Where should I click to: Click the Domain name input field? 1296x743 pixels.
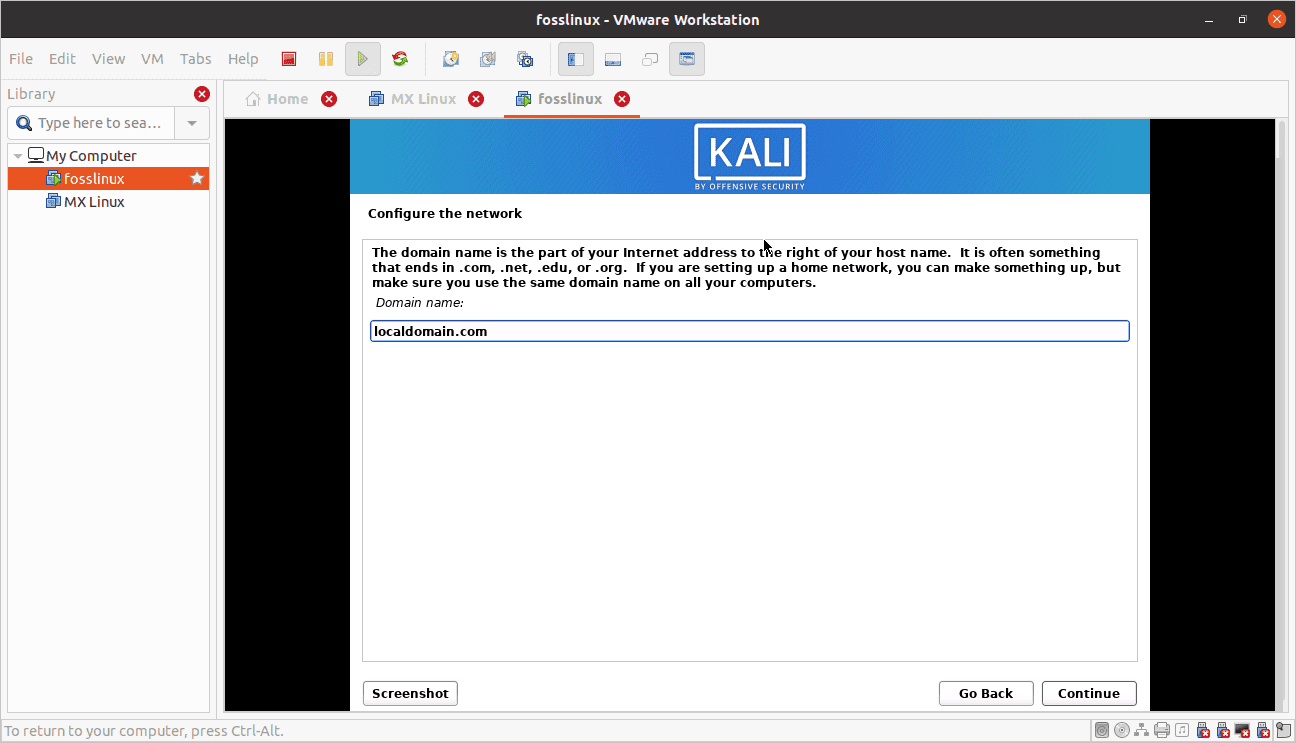749,331
